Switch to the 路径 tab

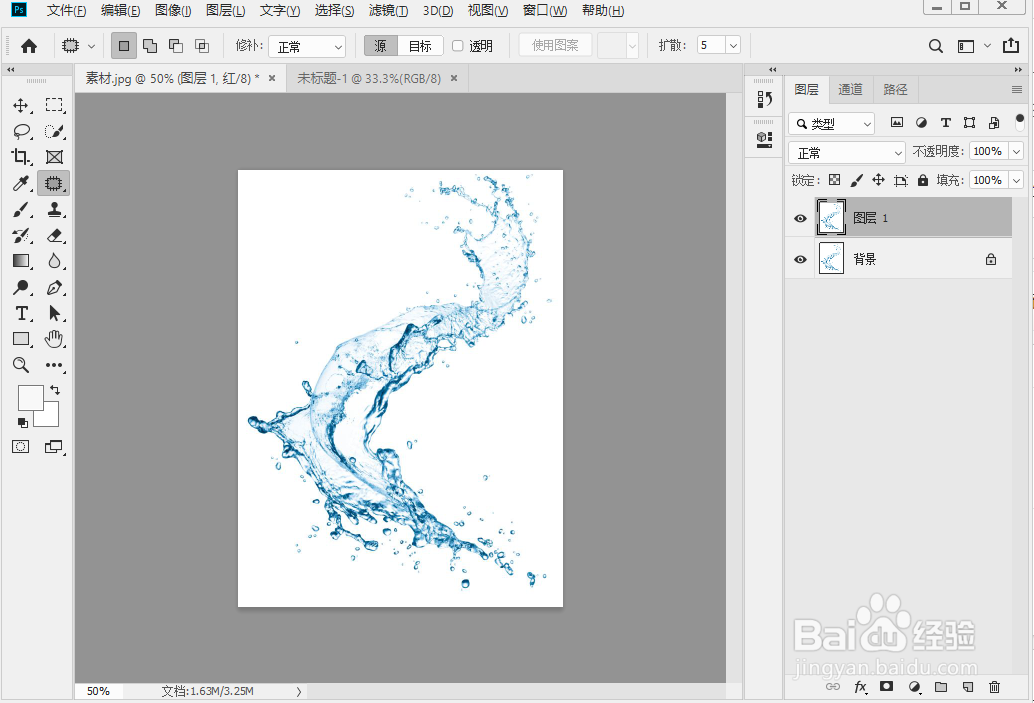point(895,90)
